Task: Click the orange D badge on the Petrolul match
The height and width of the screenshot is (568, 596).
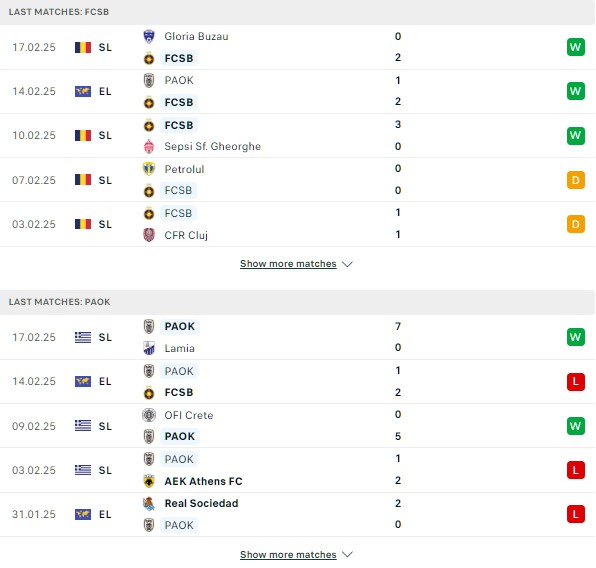Action: point(575,180)
